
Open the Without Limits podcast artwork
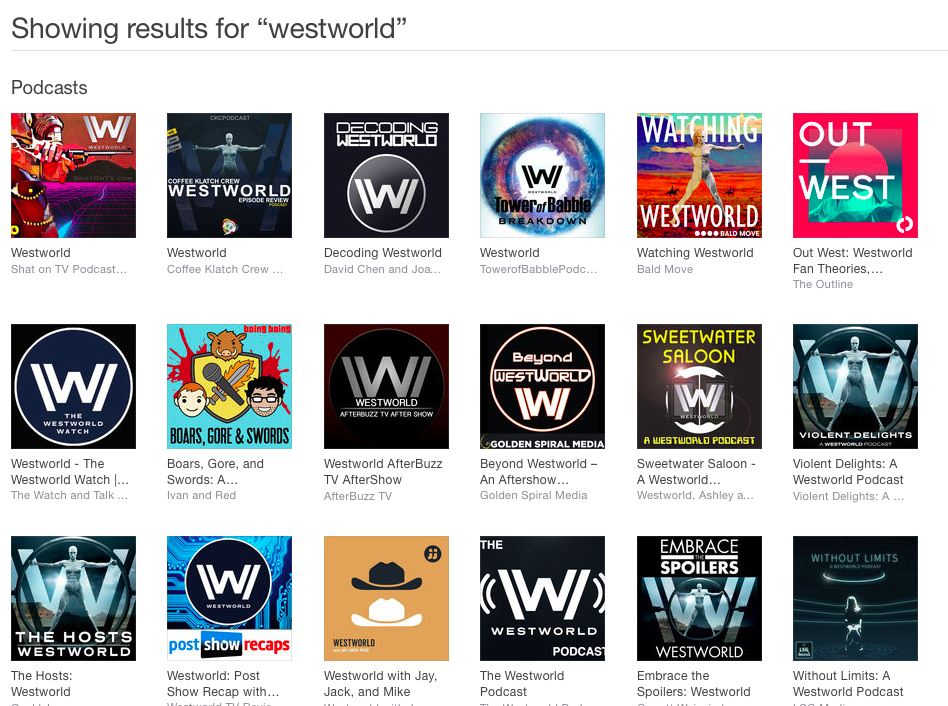point(855,598)
